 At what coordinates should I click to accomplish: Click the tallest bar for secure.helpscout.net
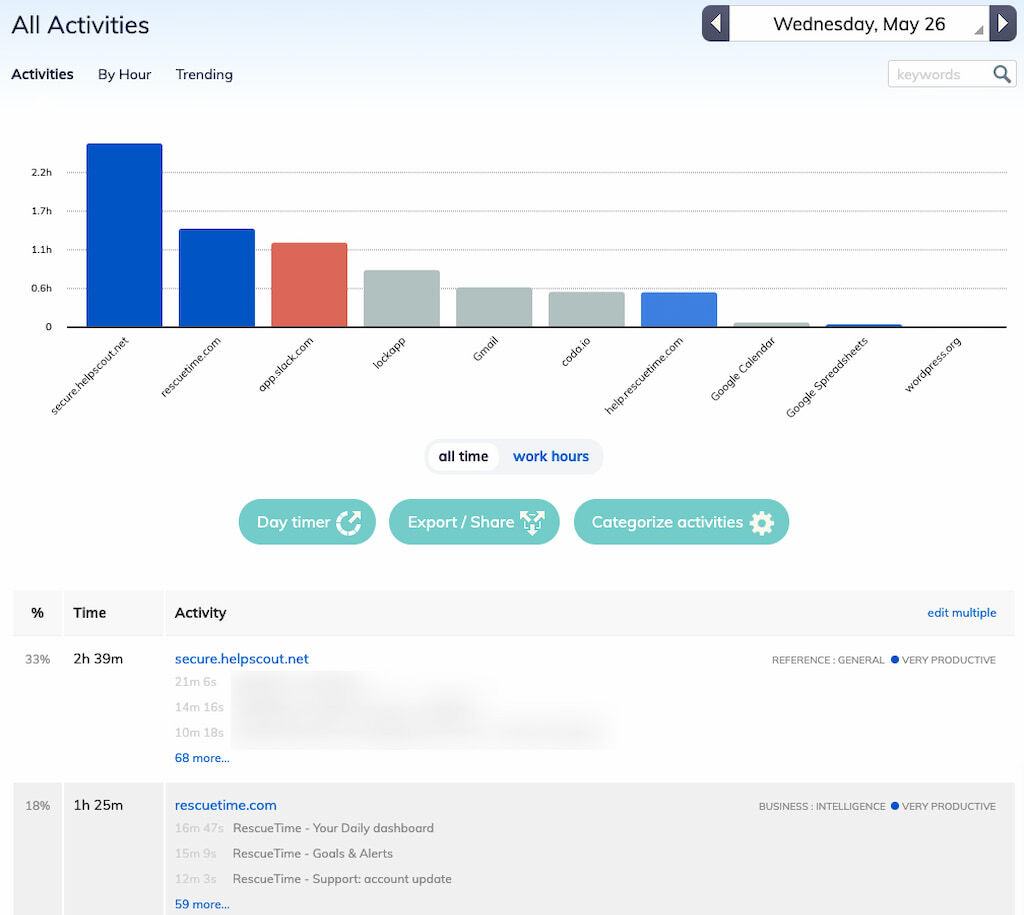[123, 235]
